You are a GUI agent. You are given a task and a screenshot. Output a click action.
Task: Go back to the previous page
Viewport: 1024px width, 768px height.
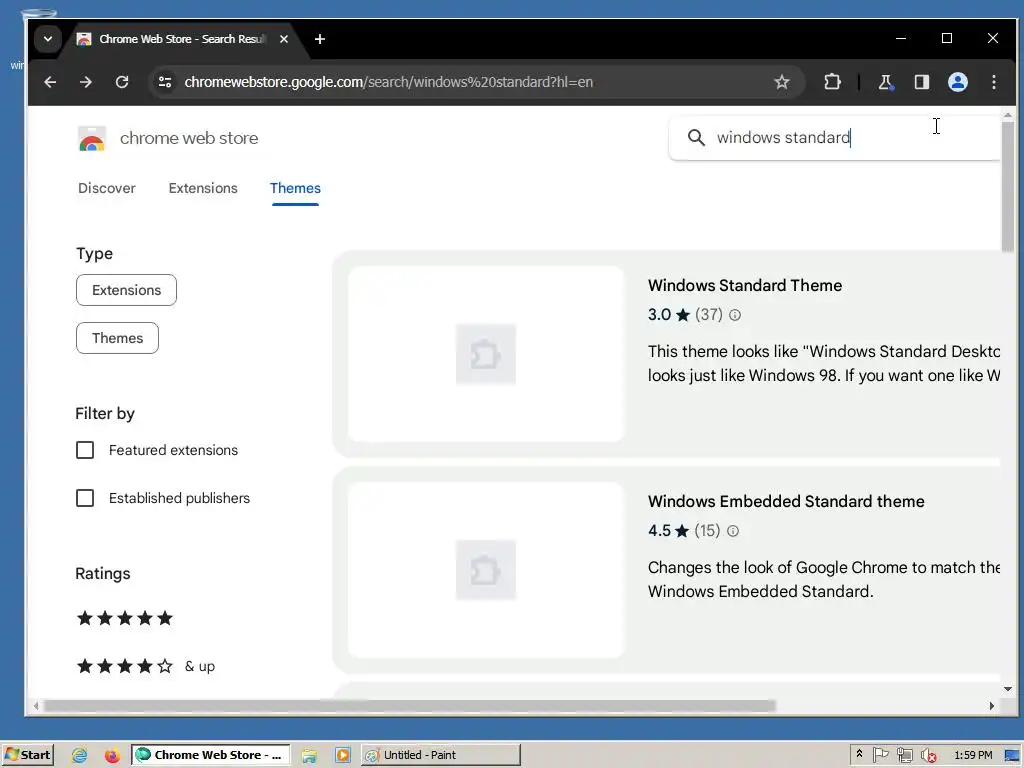(x=50, y=82)
